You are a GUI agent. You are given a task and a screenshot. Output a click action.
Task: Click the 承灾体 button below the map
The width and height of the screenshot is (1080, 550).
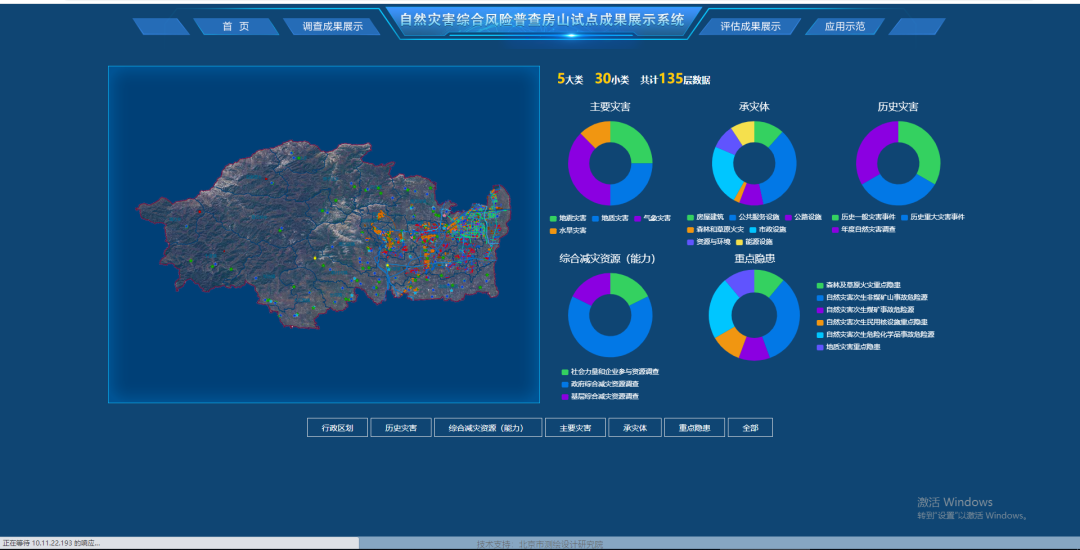click(635, 428)
